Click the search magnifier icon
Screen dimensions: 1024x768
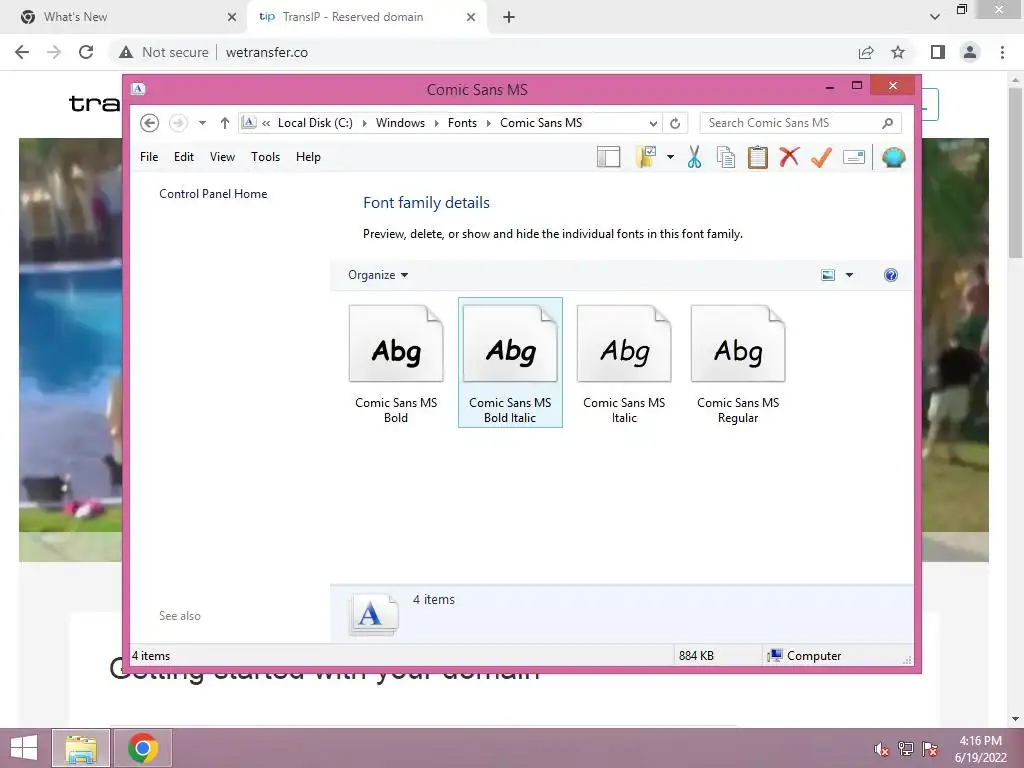point(888,123)
